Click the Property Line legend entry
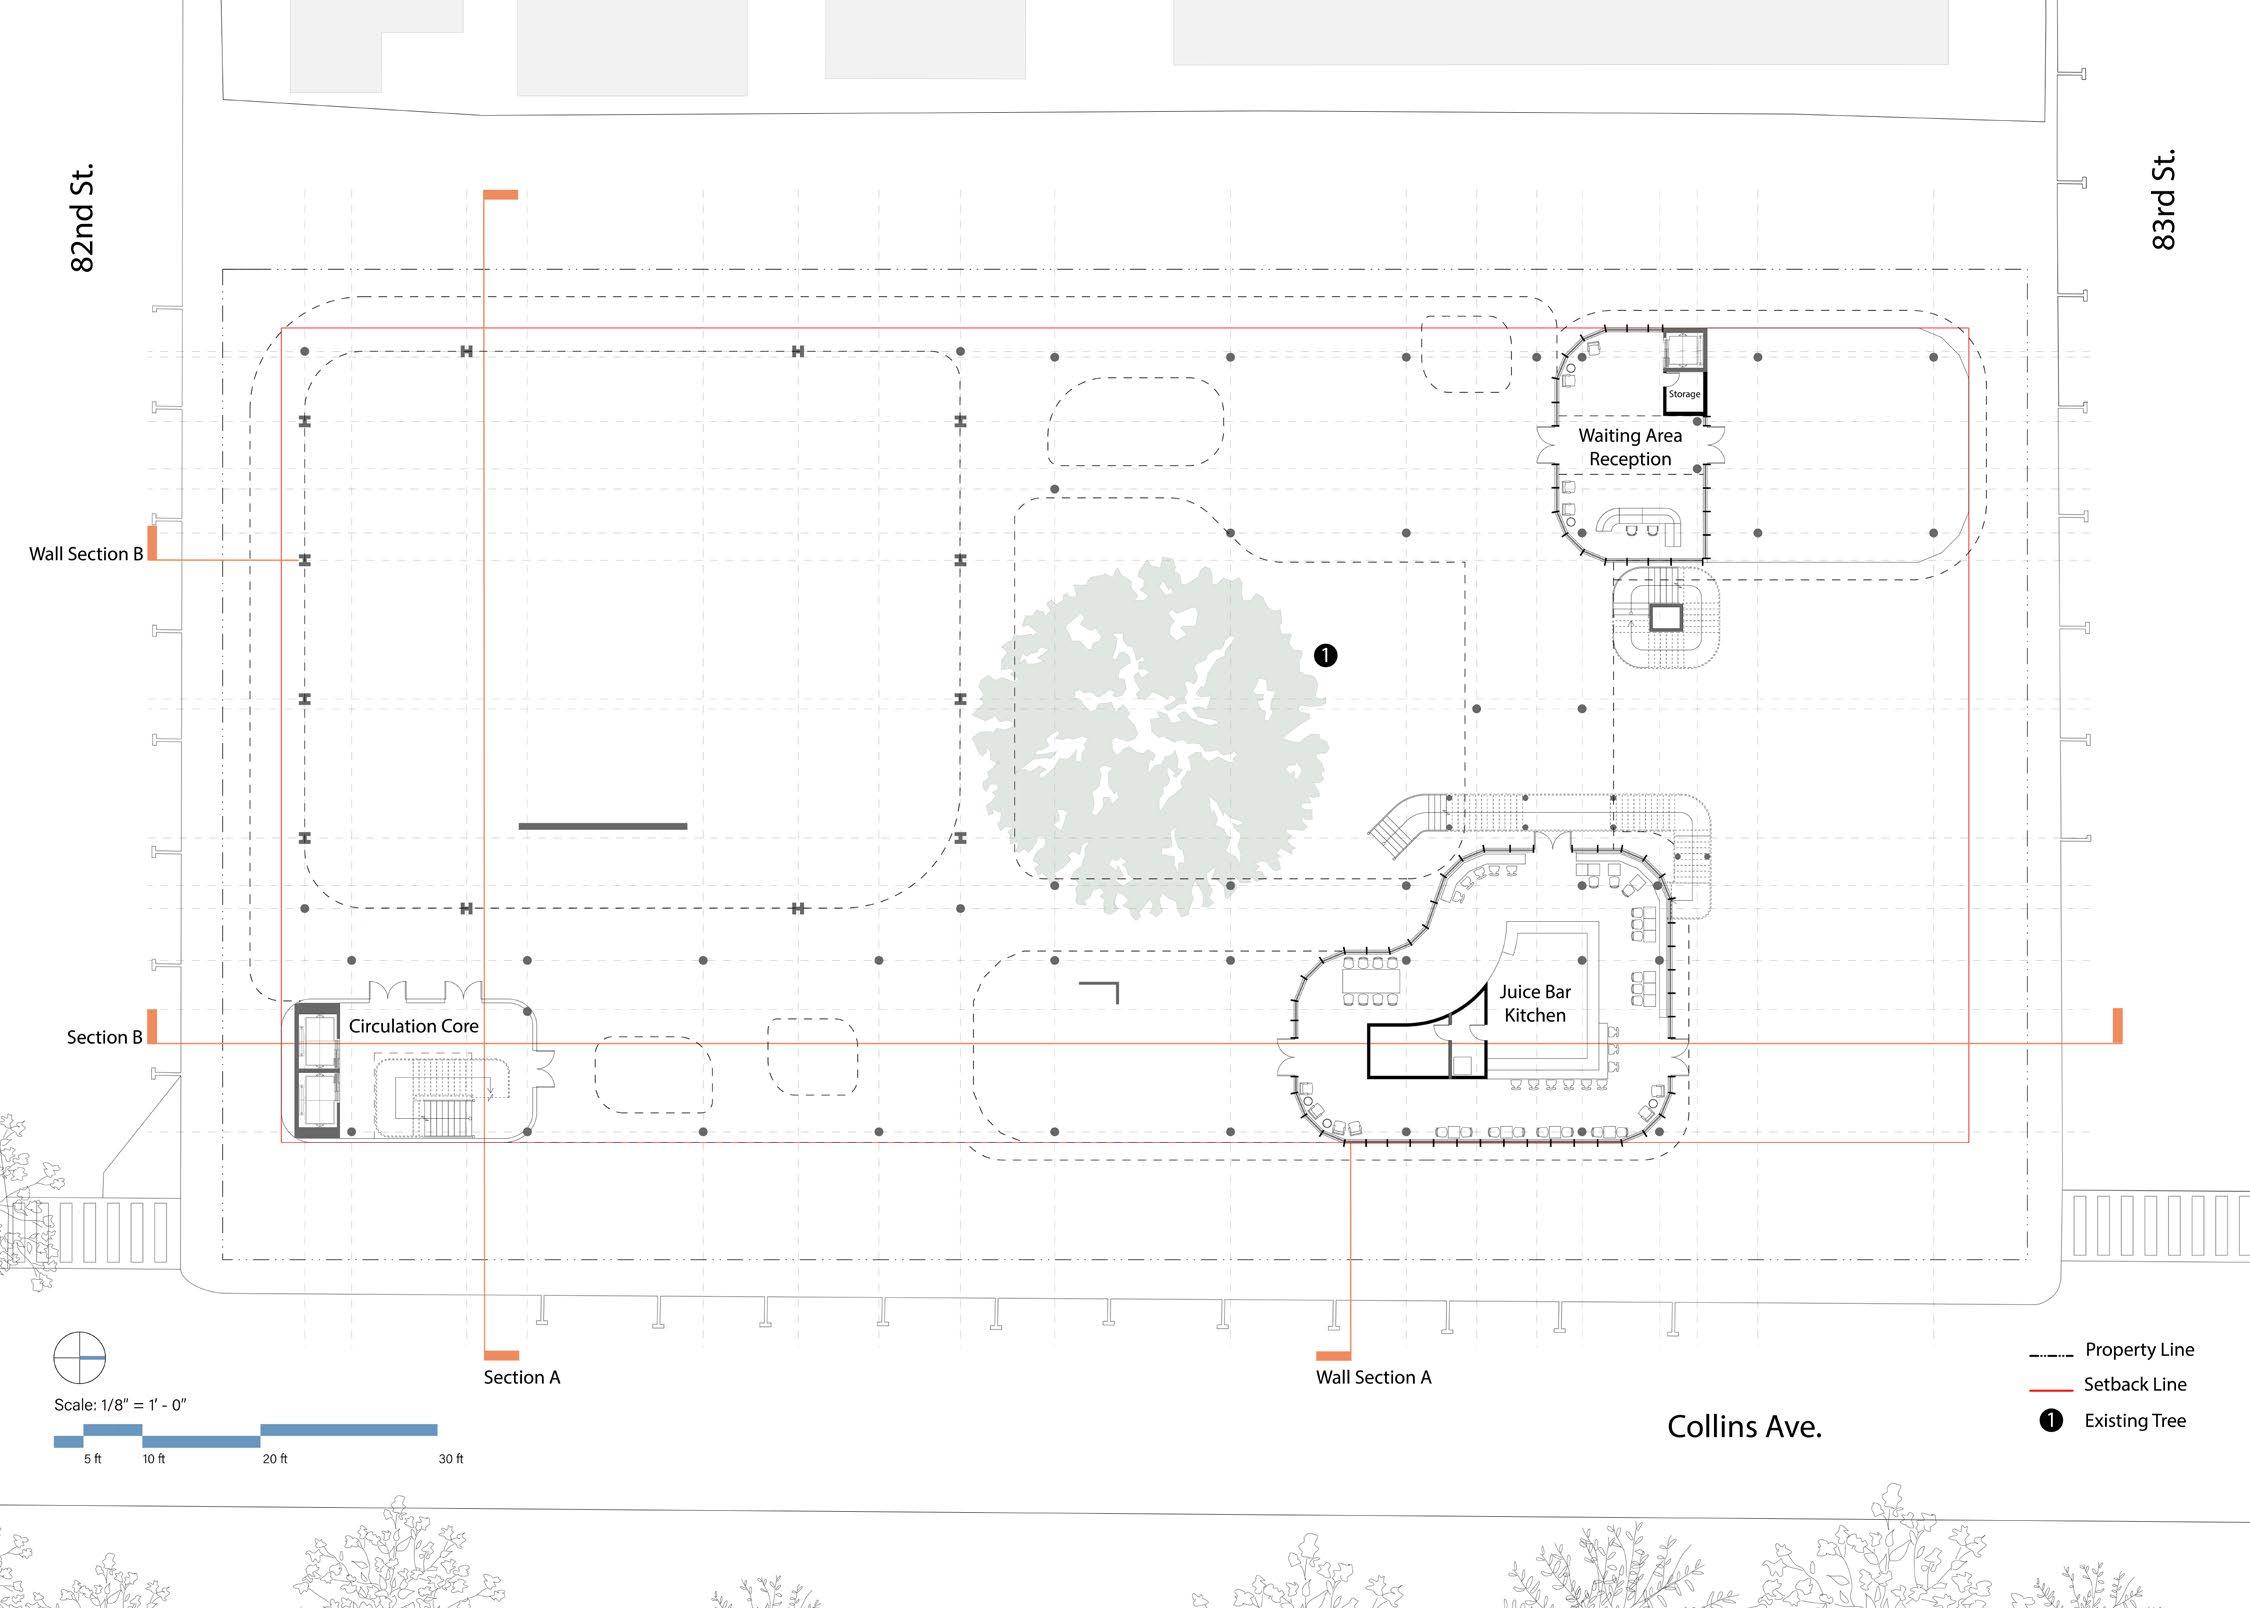The image size is (2250, 1608). coord(2139,1350)
